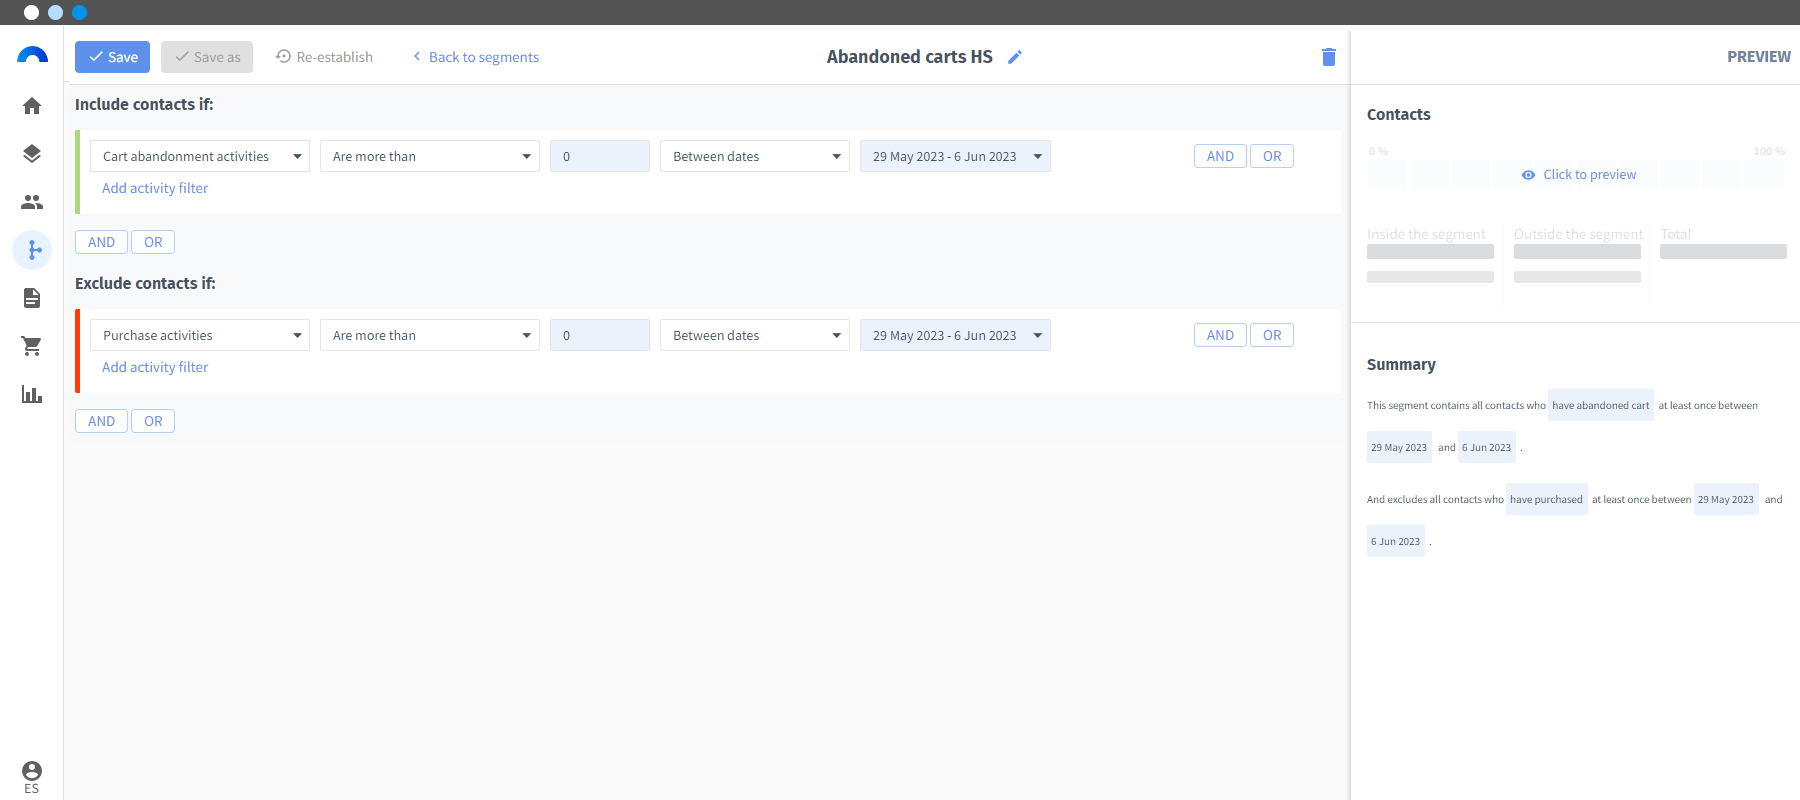Expand date range dropdown in Include row

(x=955, y=156)
